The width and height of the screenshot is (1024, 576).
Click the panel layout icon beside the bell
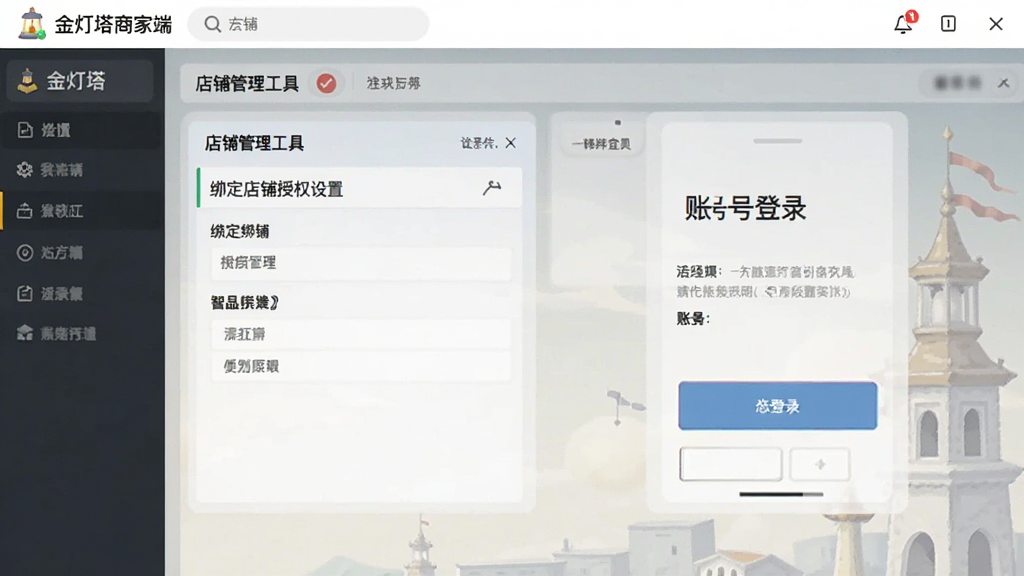tap(948, 24)
